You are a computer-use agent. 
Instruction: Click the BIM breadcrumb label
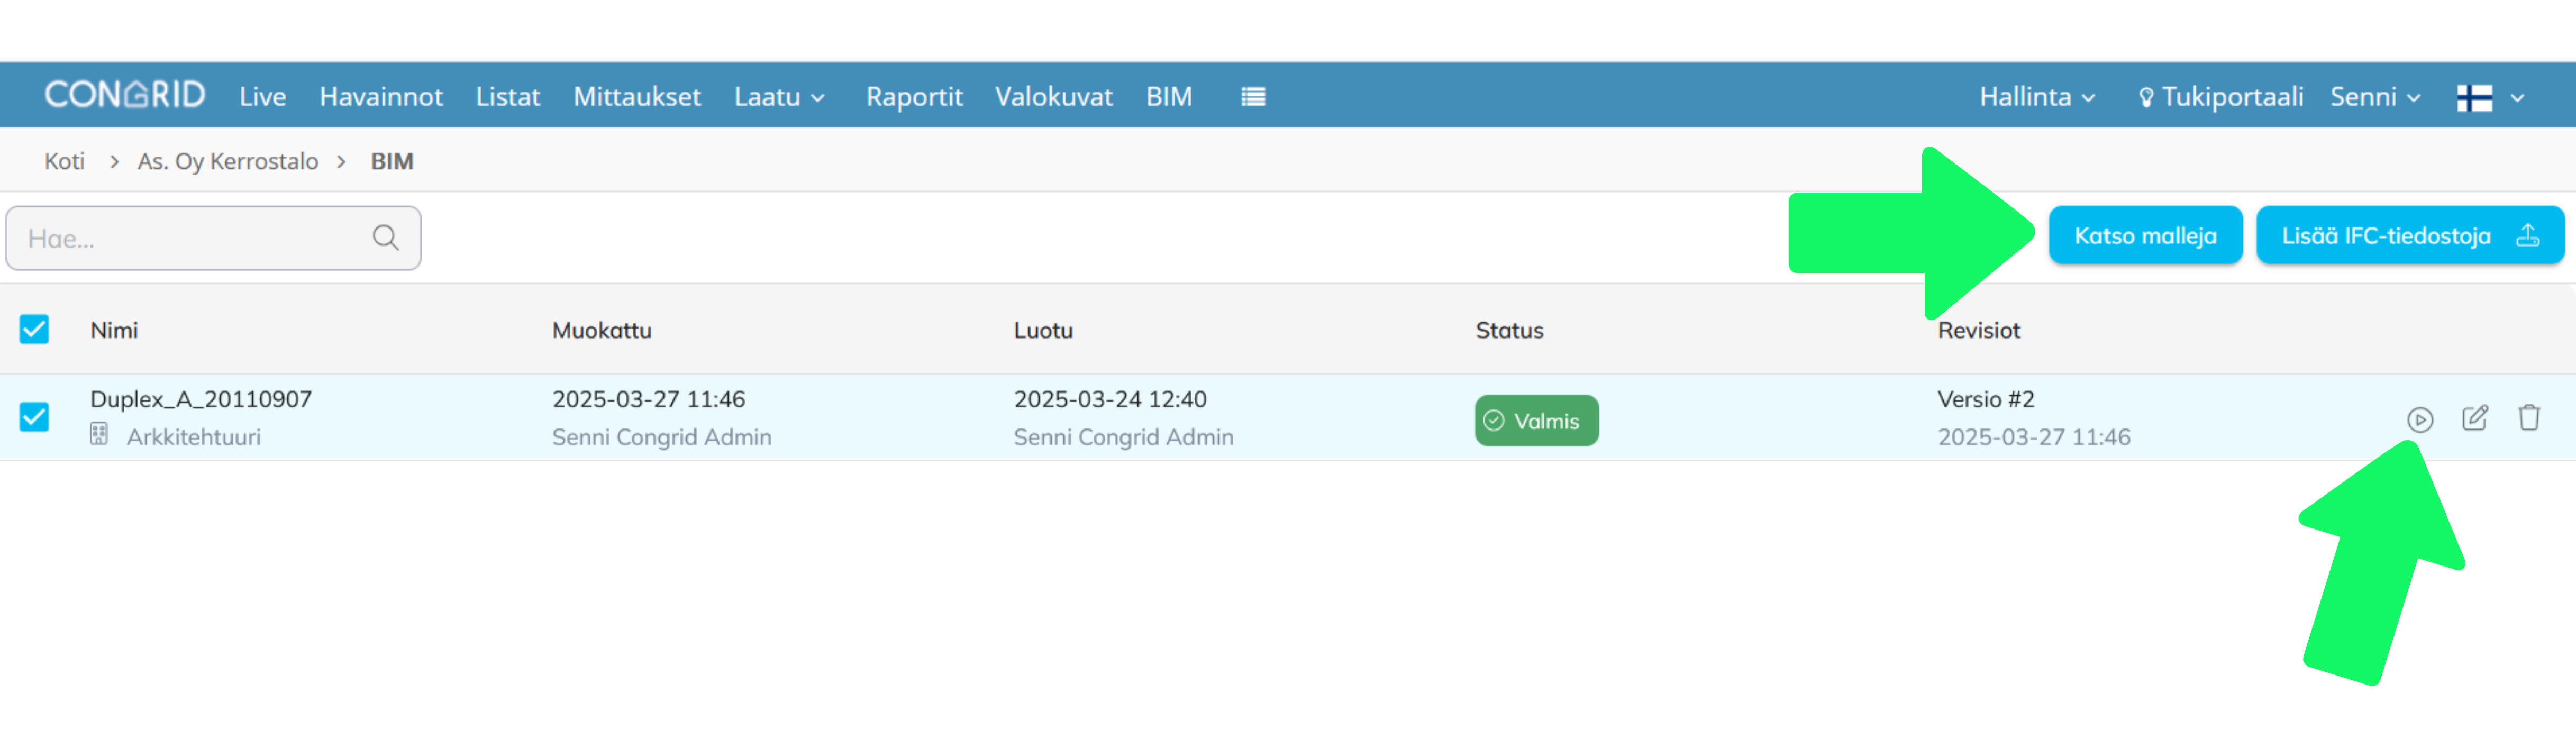(392, 161)
